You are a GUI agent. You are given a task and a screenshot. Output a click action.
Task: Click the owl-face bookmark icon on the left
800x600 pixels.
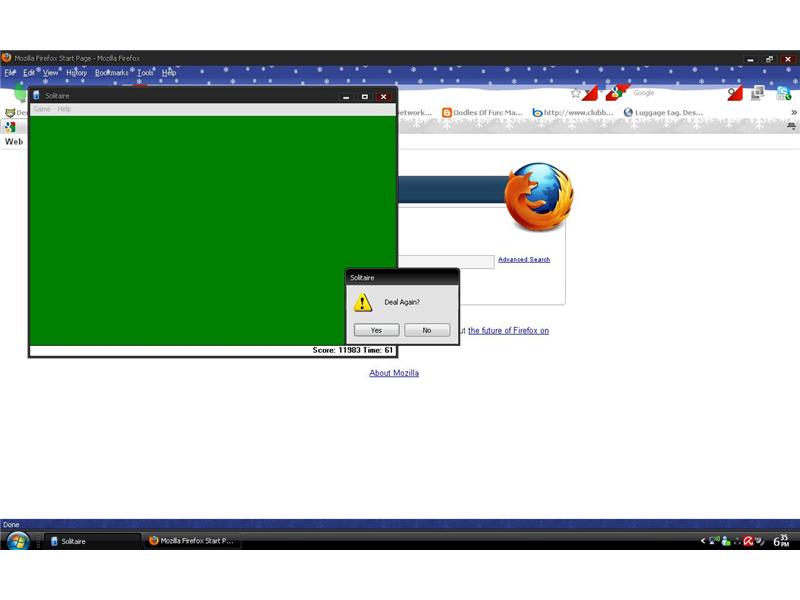point(10,112)
